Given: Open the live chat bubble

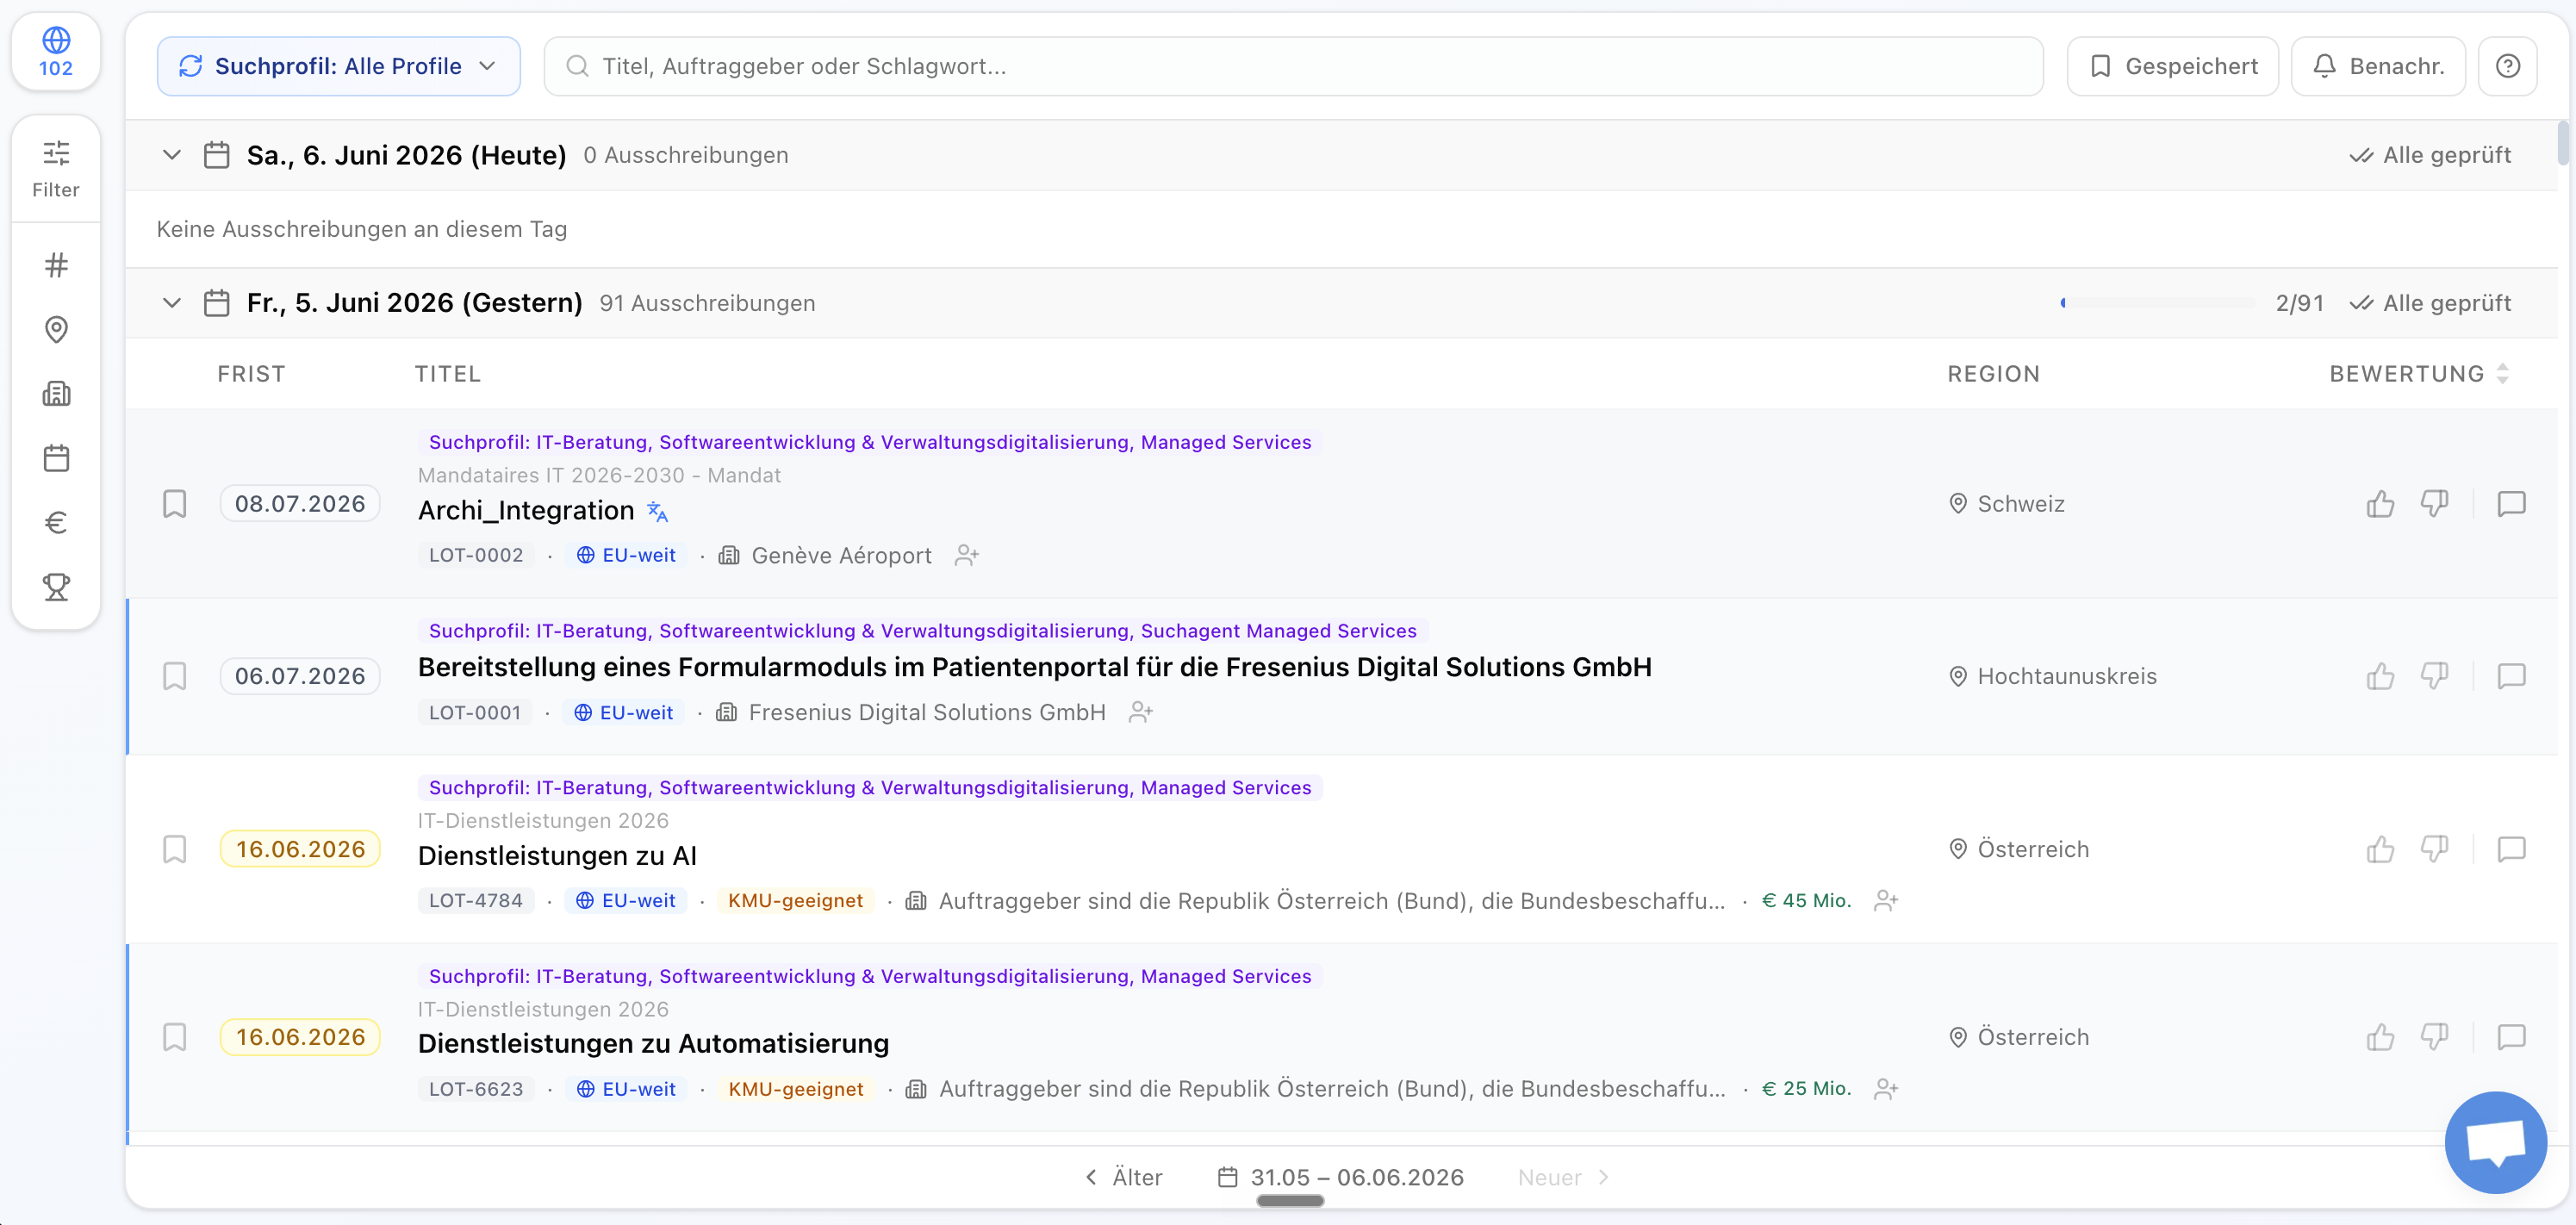Looking at the screenshot, I should [x=2495, y=1142].
